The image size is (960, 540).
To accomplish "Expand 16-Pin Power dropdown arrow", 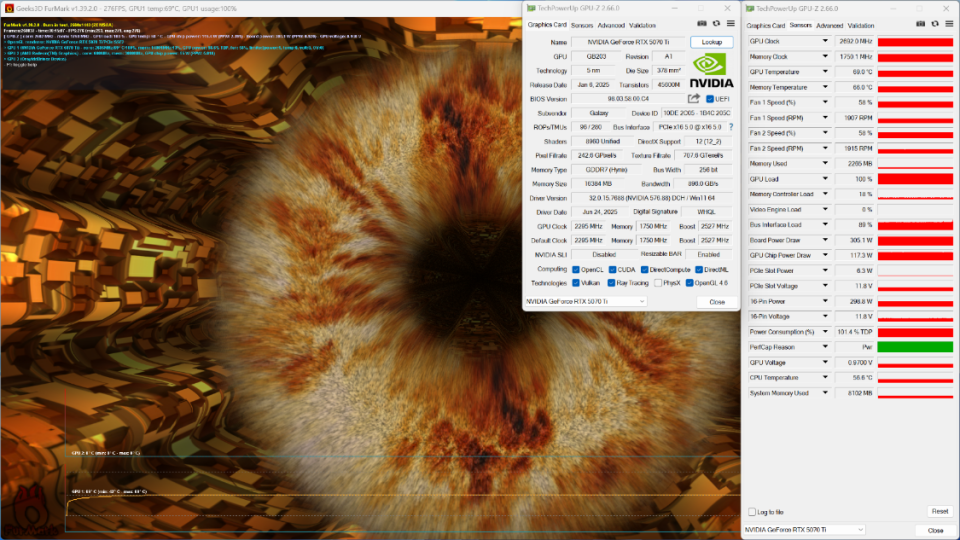I will [x=825, y=301].
